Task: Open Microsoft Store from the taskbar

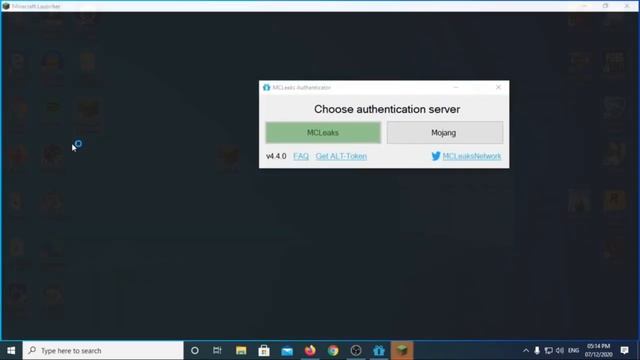Action: pyautogui.click(x=264, y=350)
